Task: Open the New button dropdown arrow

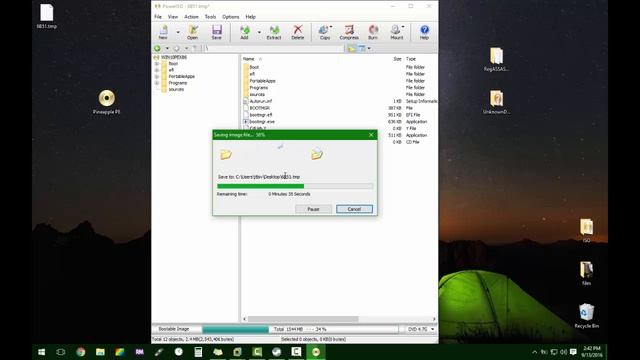Action: [x=178, y=32]
